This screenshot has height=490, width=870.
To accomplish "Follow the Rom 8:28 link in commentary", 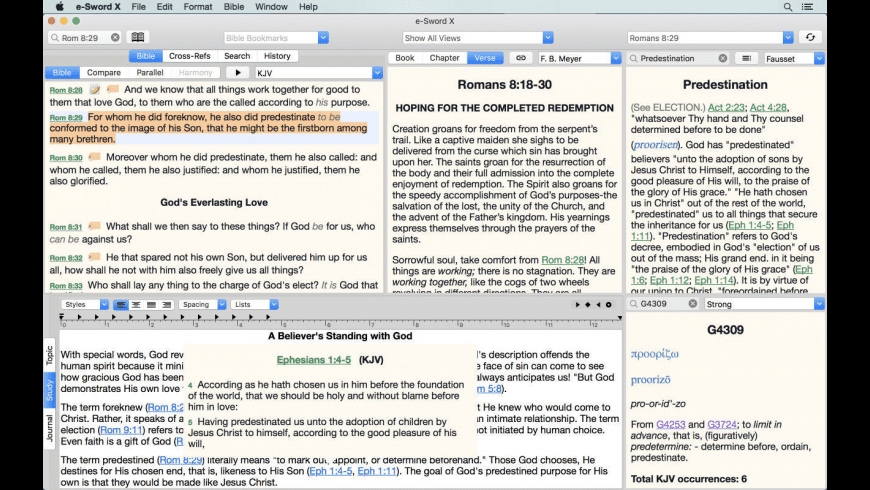I will [565, 259].
